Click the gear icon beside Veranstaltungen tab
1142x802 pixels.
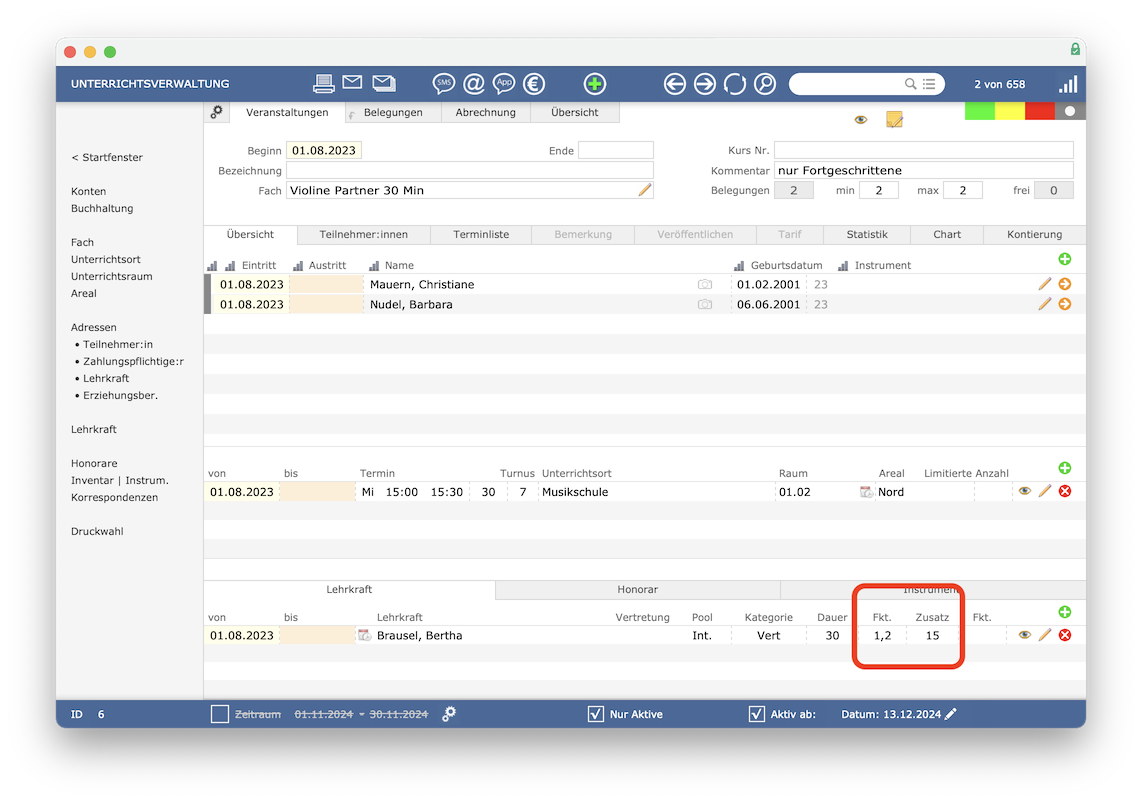216,112
